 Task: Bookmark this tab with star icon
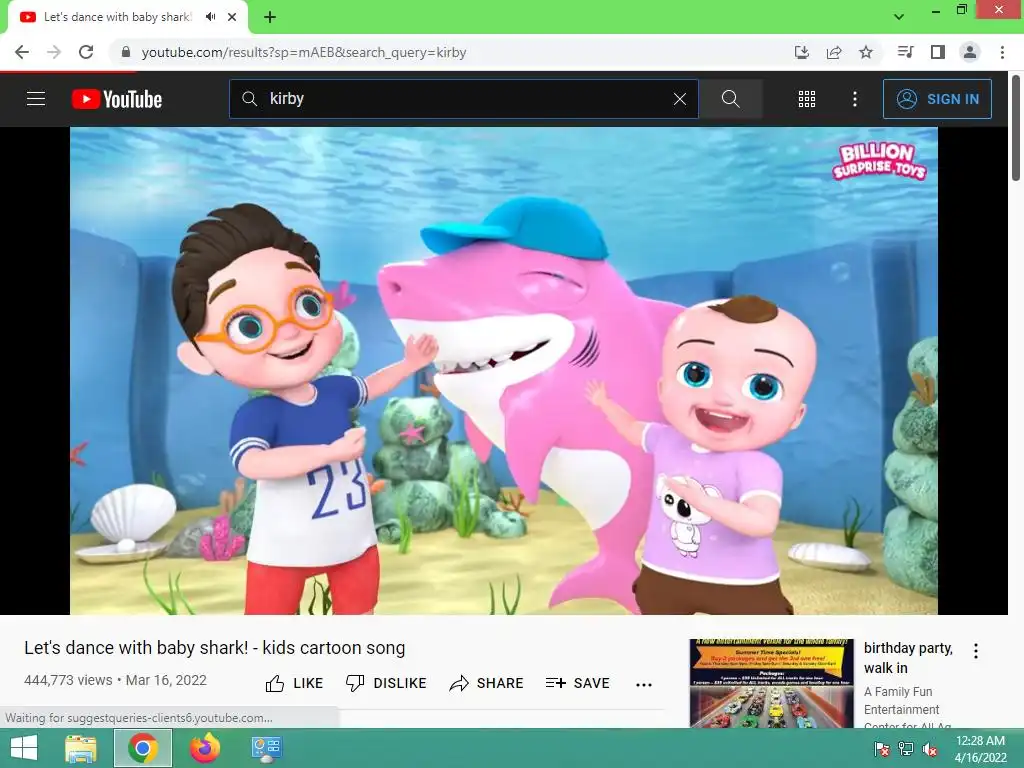pyautogui.click(x=866, y=52)
